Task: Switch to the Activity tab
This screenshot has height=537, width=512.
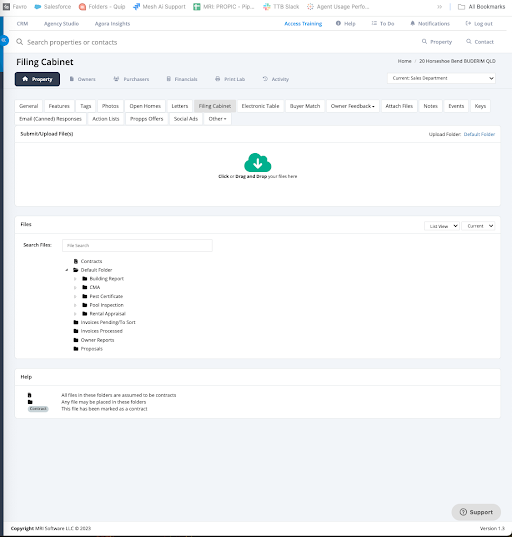Action: [x=276, y=79]
